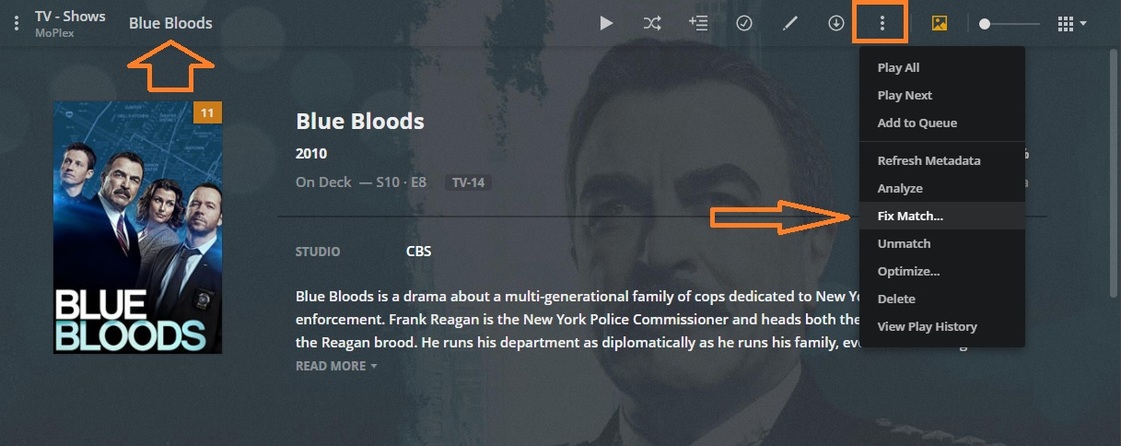Open the library options dots beside TV - Shows
Screen dimensions: 1121x446
coord(16,24)
